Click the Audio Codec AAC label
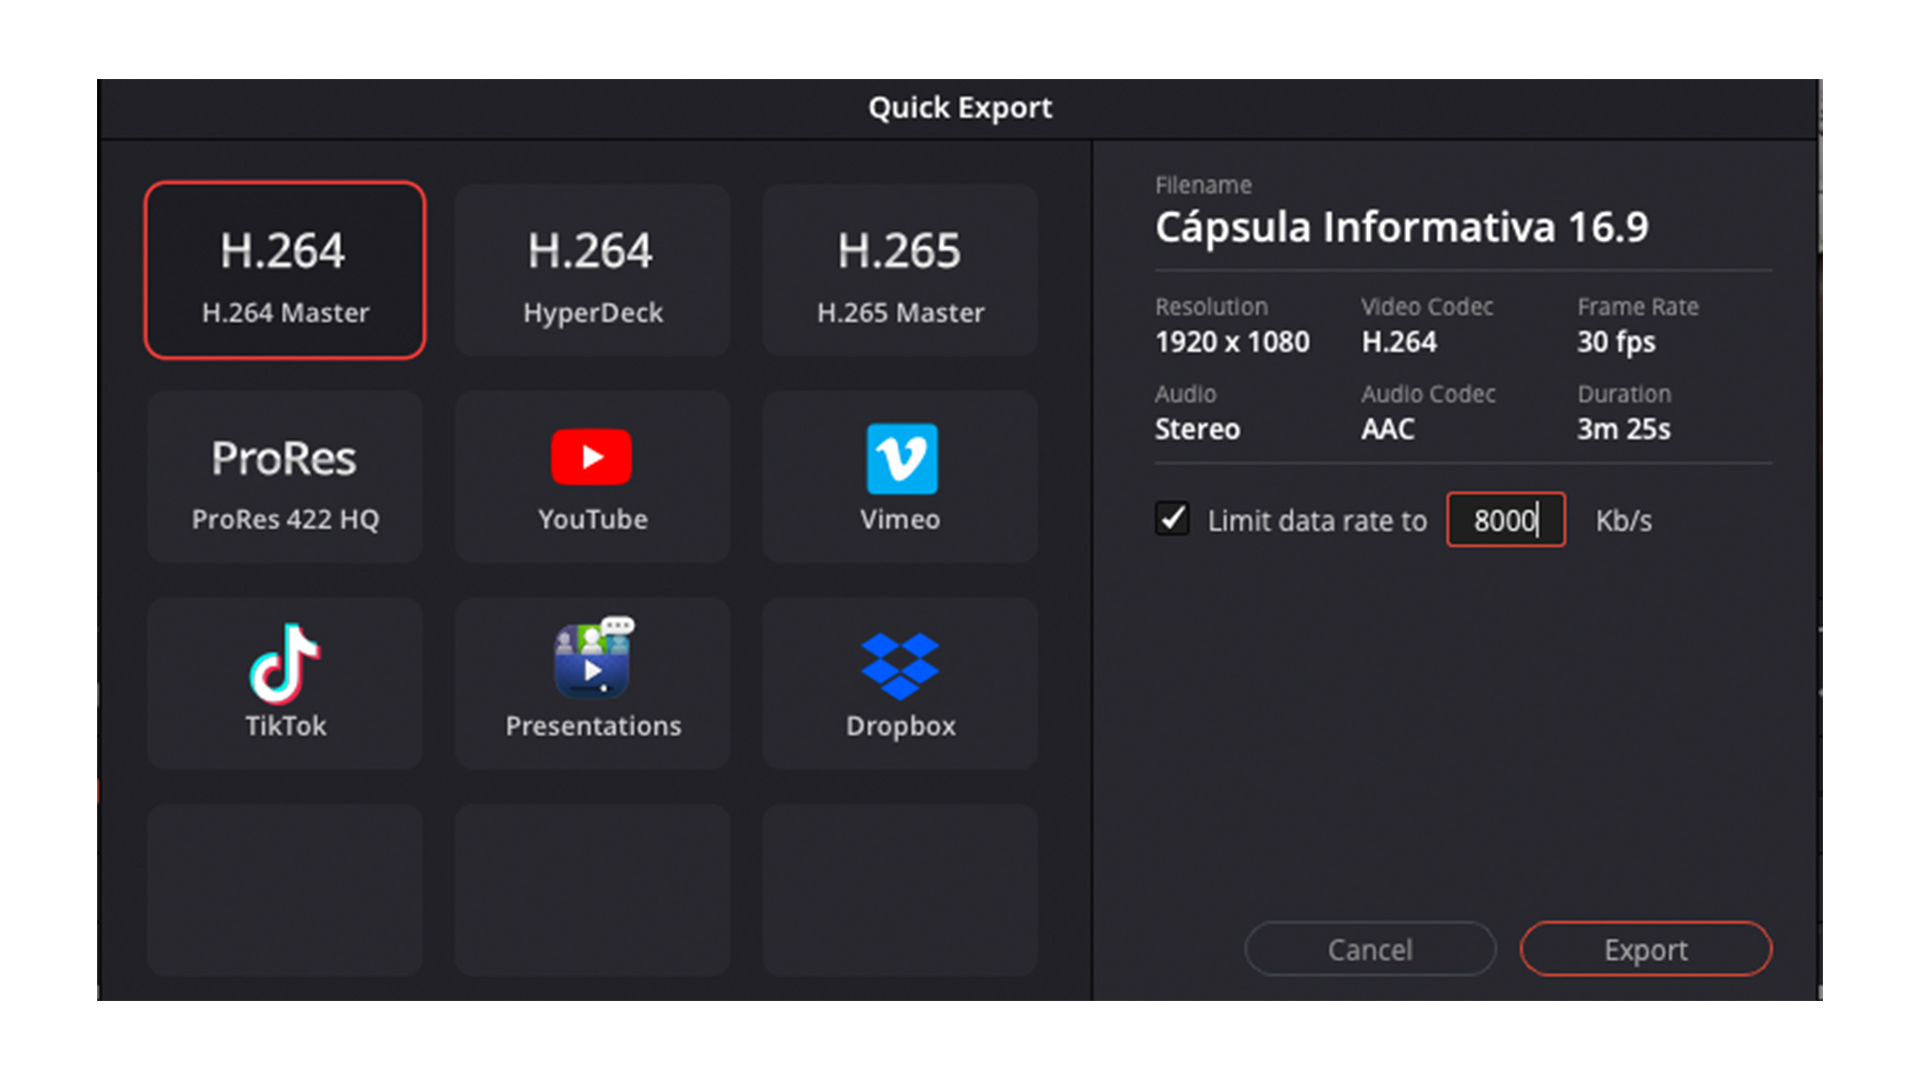 pyautogui.click(x=1428, y=394)
